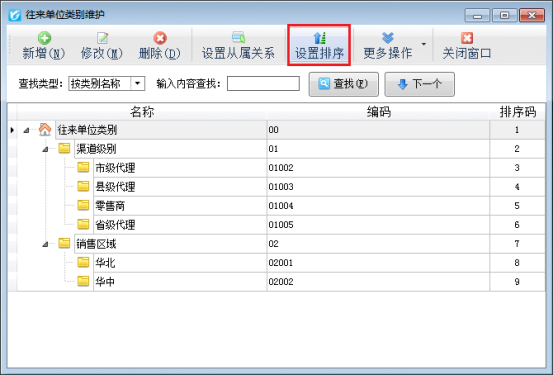Screen dimensions: 553x375
Task: Click the 下一个 next button
Action: click(x=419, y=84)
